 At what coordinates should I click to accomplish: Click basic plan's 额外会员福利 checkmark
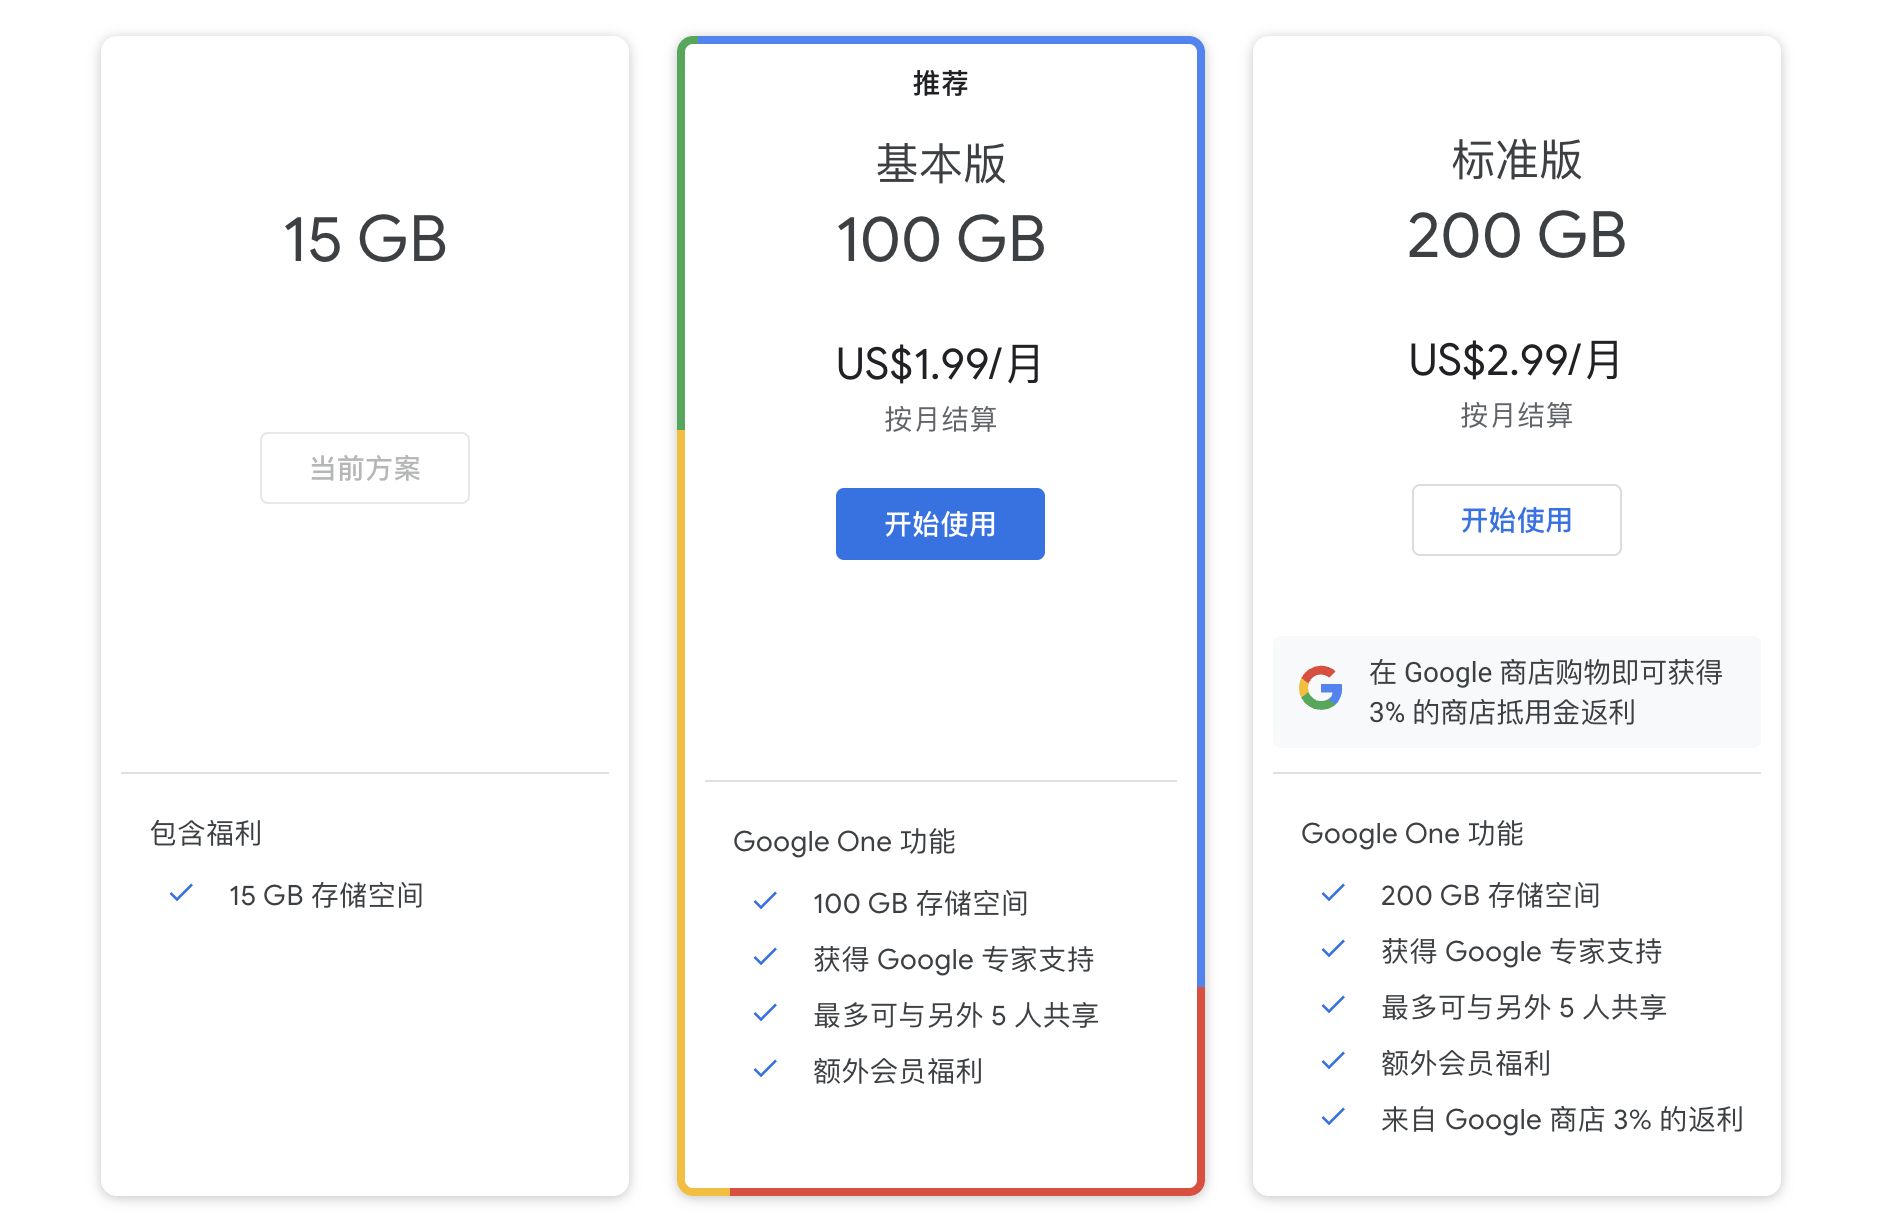765,1070
